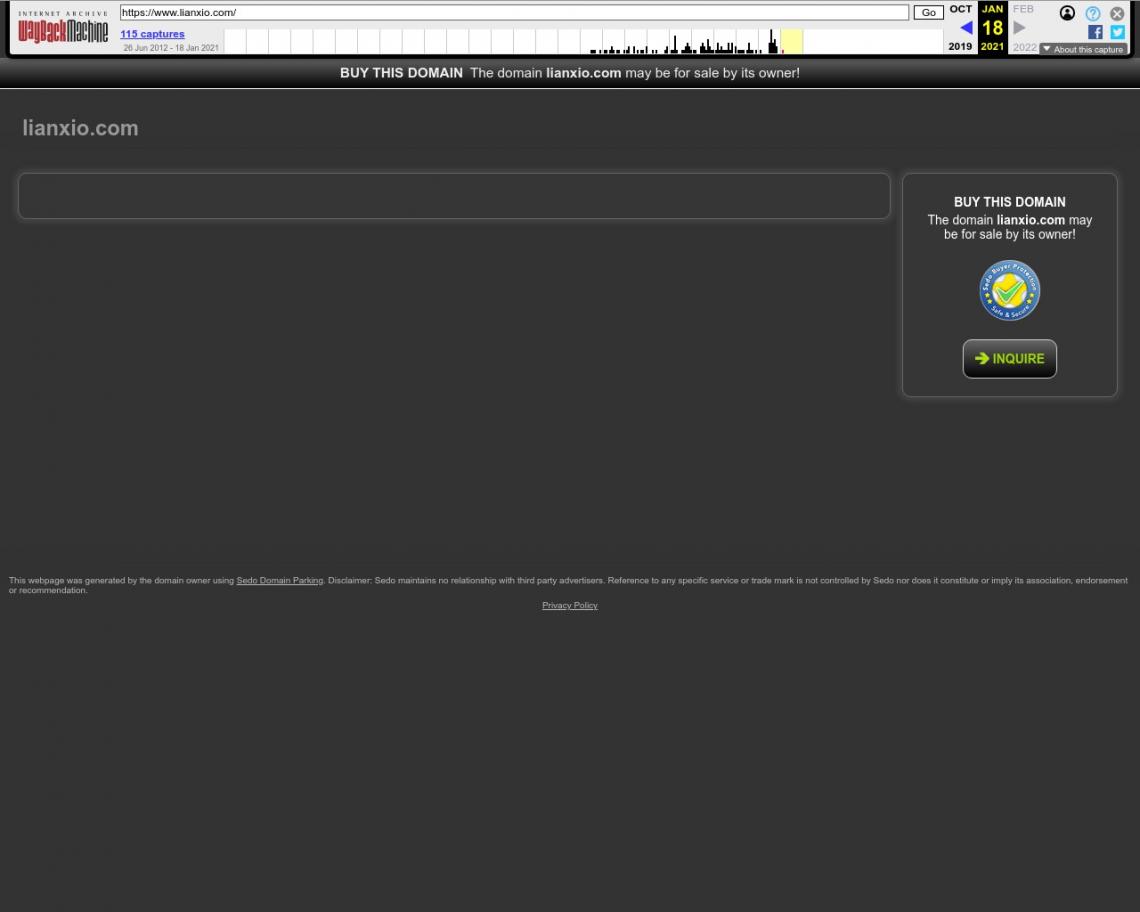Click the lianxio.com page heading
The height and width of the screenshot is (912, 1140).
point(80,128)
